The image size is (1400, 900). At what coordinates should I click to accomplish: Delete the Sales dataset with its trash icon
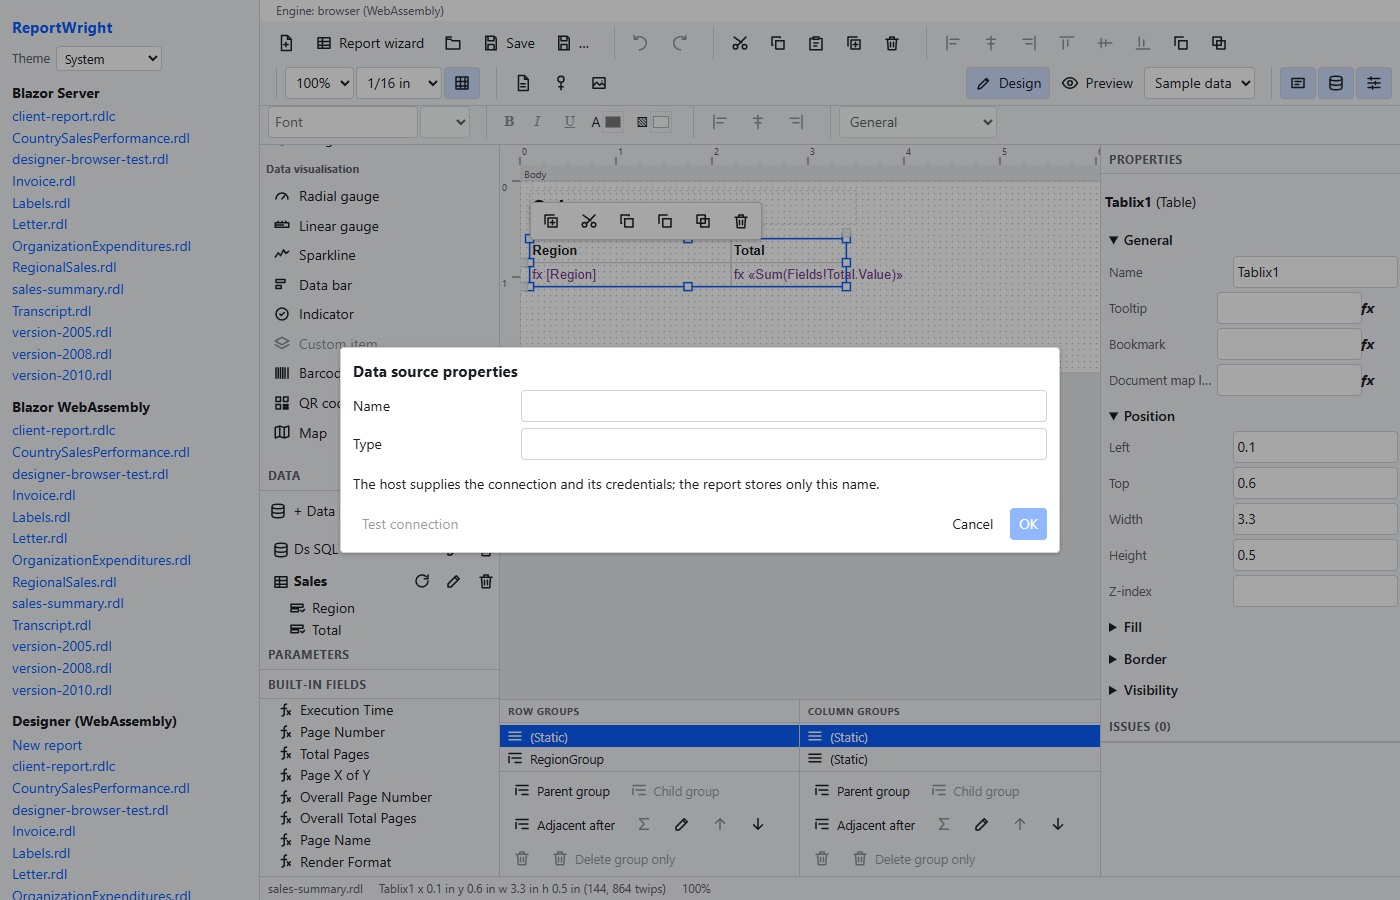[x=486, y=581]
